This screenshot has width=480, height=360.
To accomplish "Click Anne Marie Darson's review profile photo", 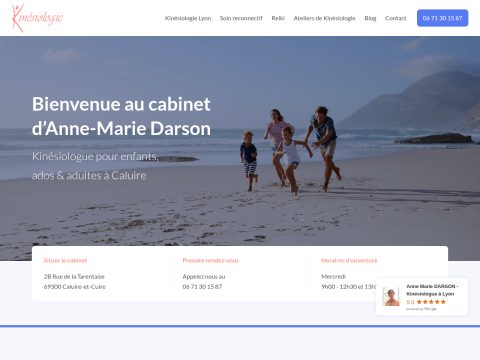I will tap(391, 297).
